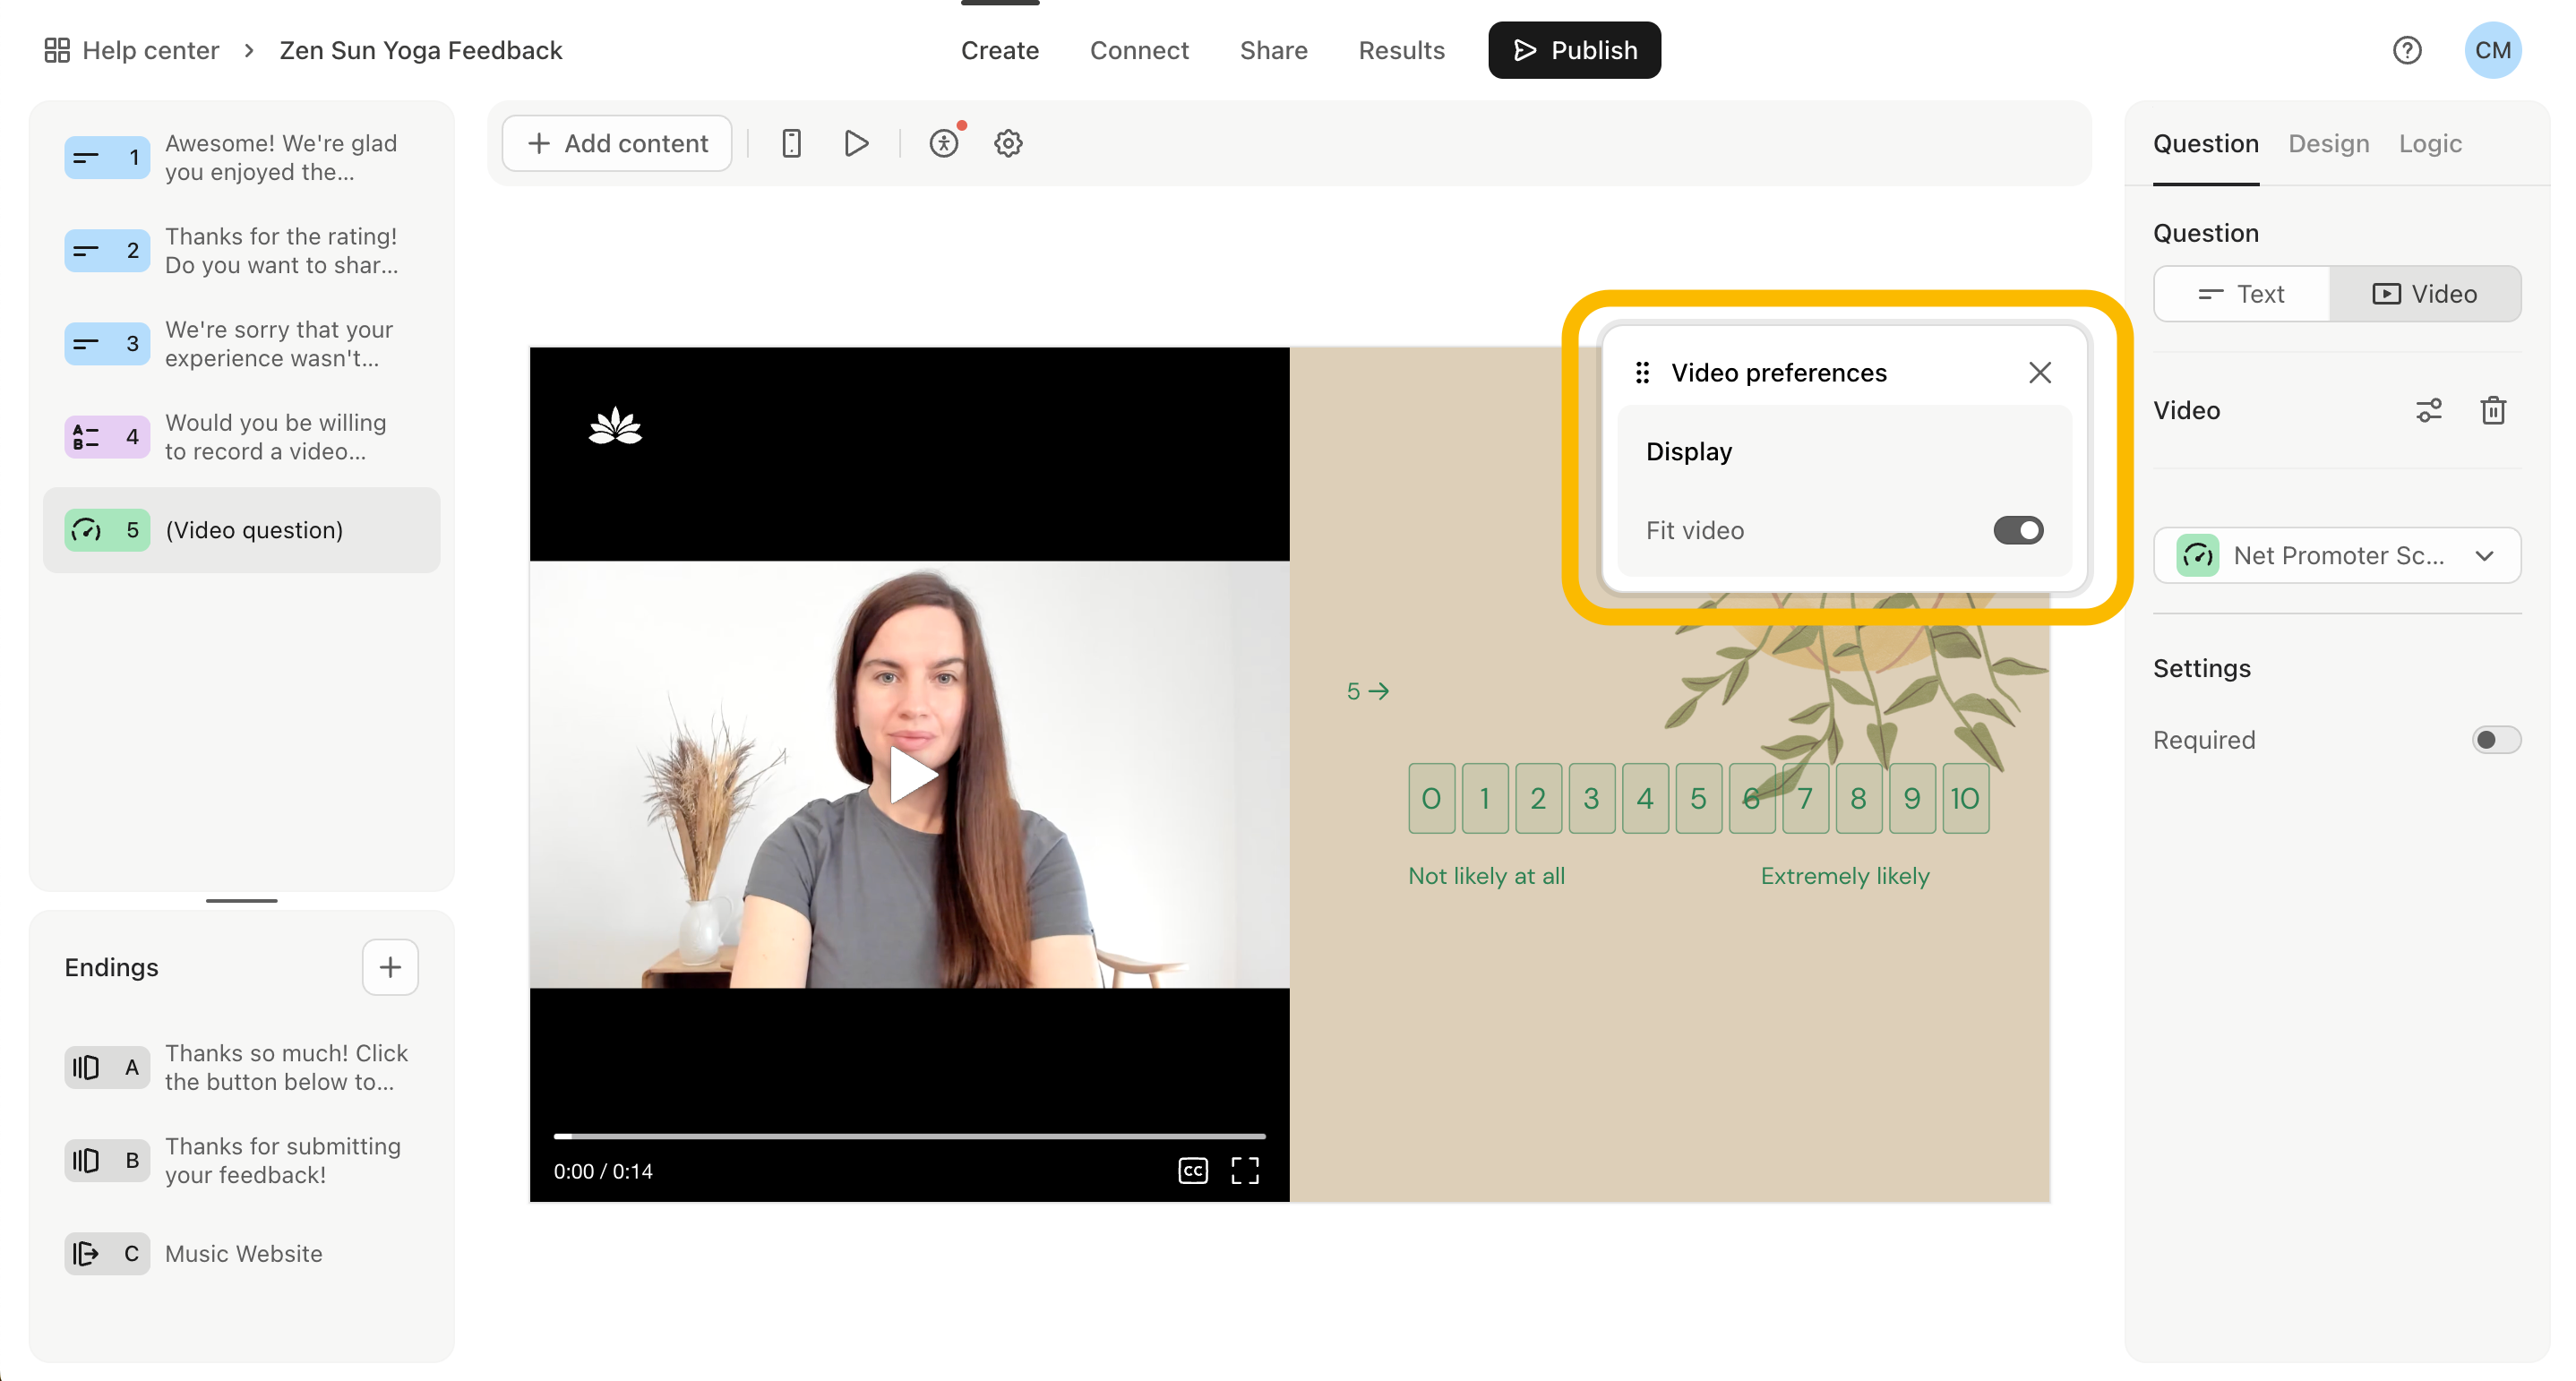Click the Zen Sun Yoga Feedback title
This screenshot has height=1381, width=2576.
click(x=421, y=50)
